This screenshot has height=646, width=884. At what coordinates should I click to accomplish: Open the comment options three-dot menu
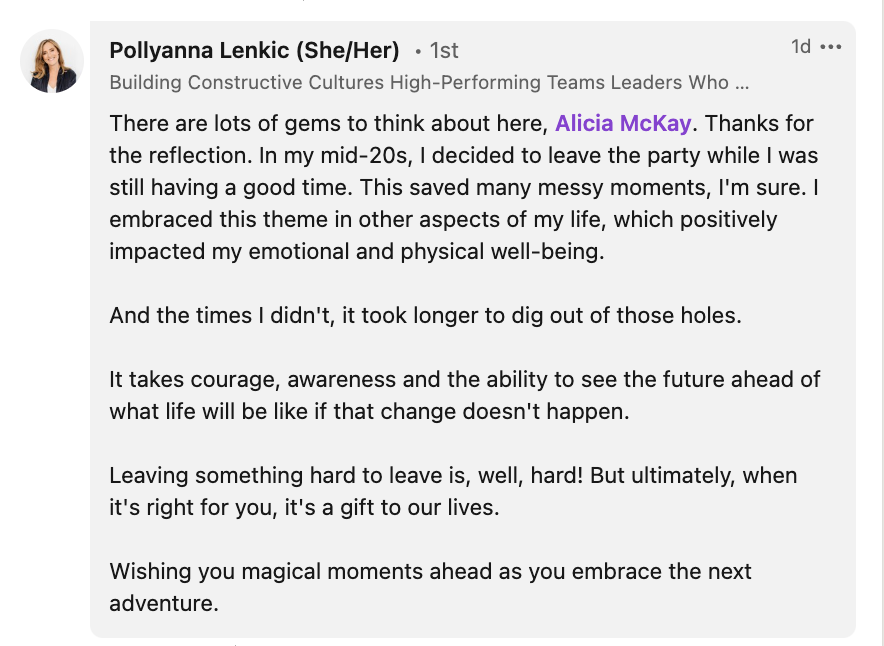pos(830,47)
